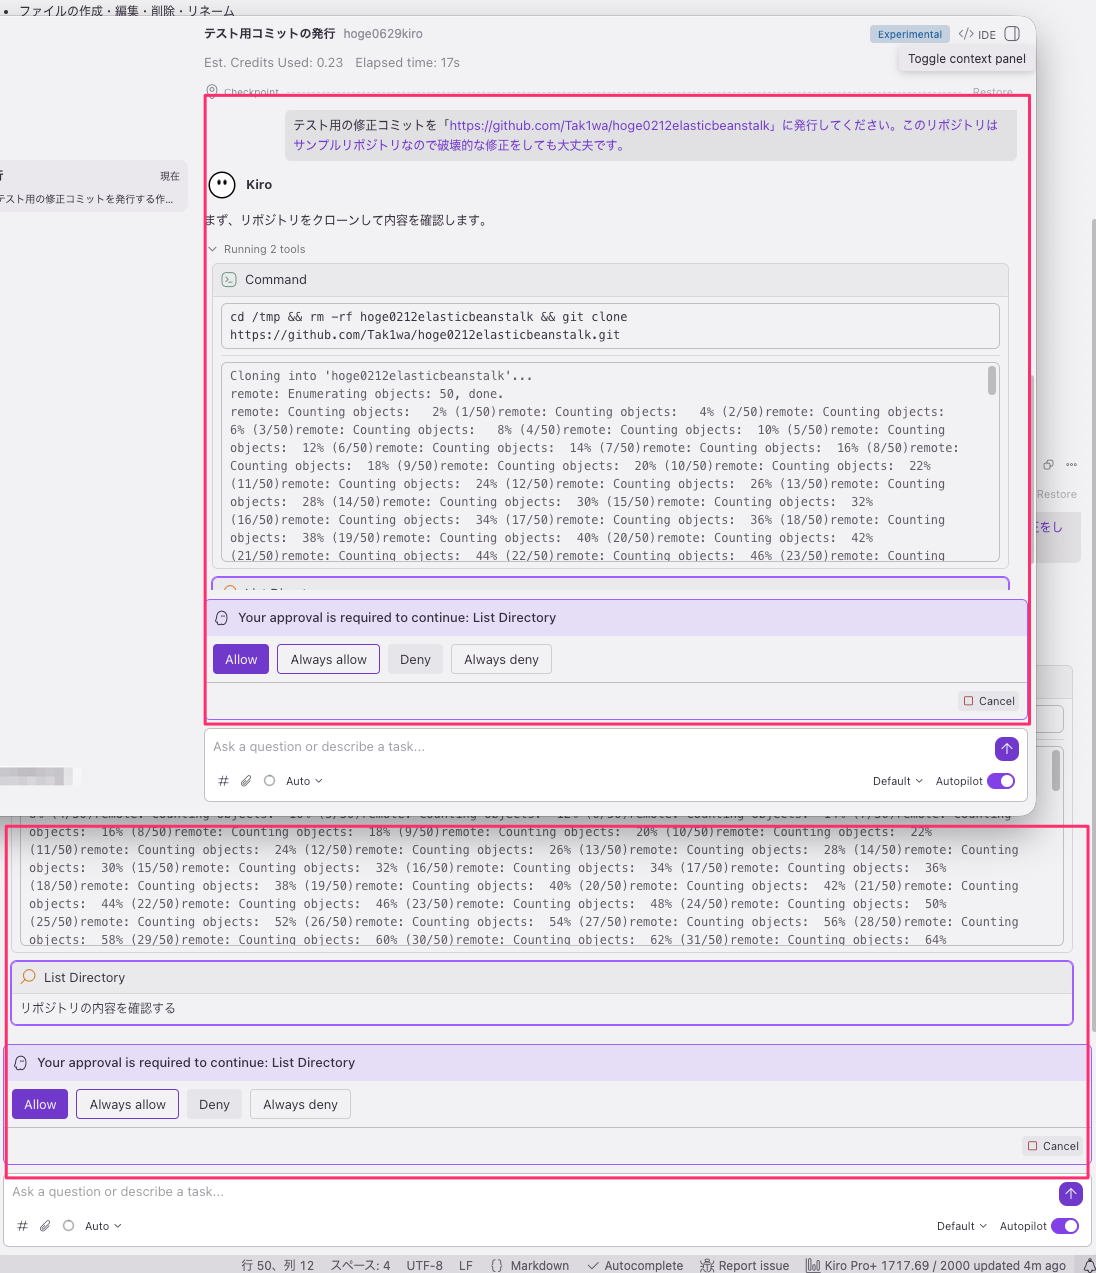Open the GitHub hoge0212elasticbeanstalk link
Image resolution: width=1096 pixels, height=1273 pixels.
point(610,125)
